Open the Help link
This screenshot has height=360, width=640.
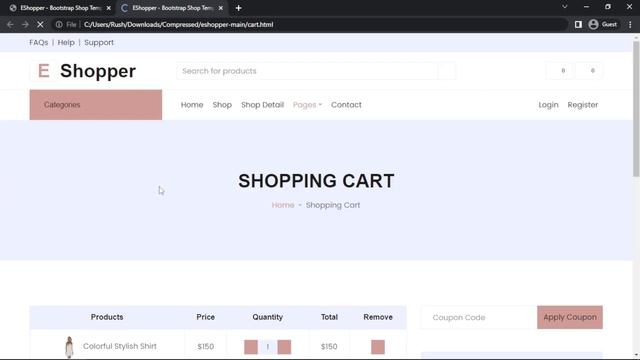point(66,42)
